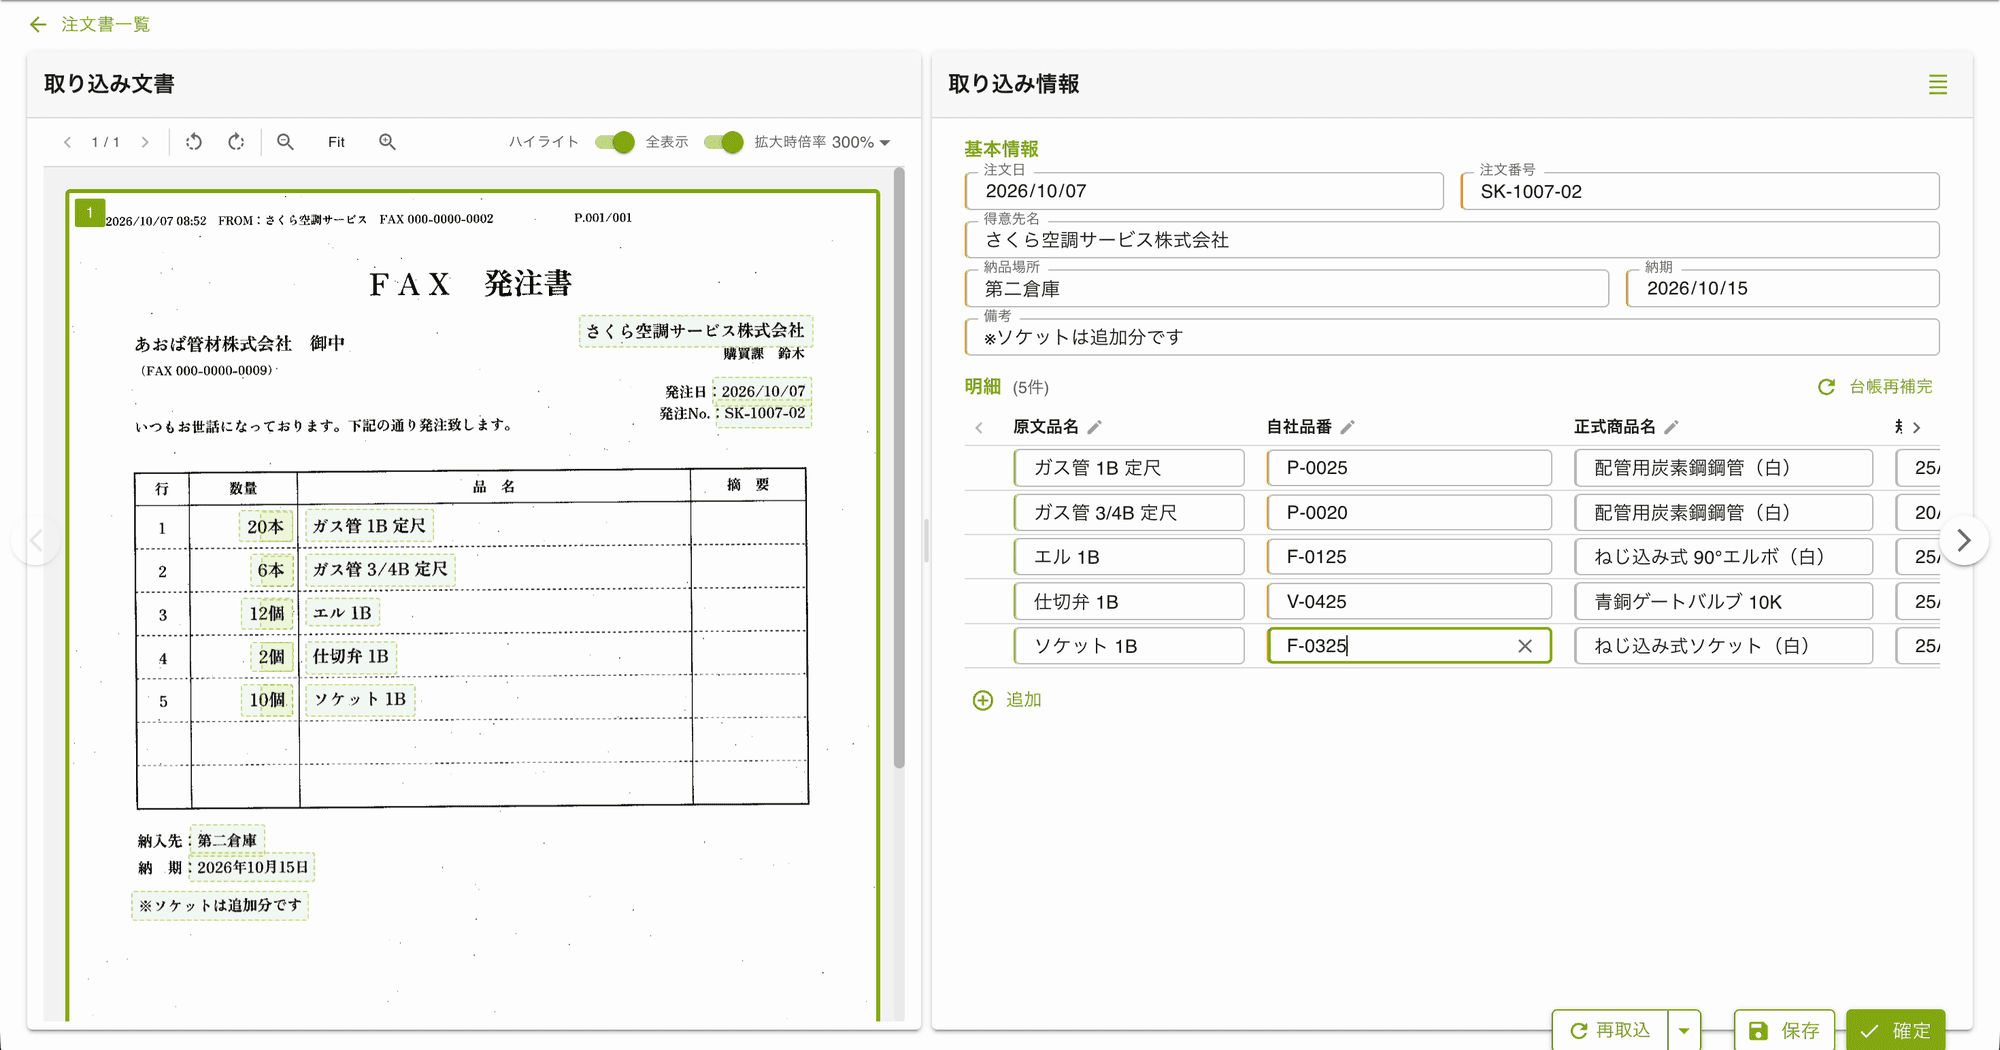Rotate document counterclockwise
Screen dimensions: 2000x1050
[194, 142]
